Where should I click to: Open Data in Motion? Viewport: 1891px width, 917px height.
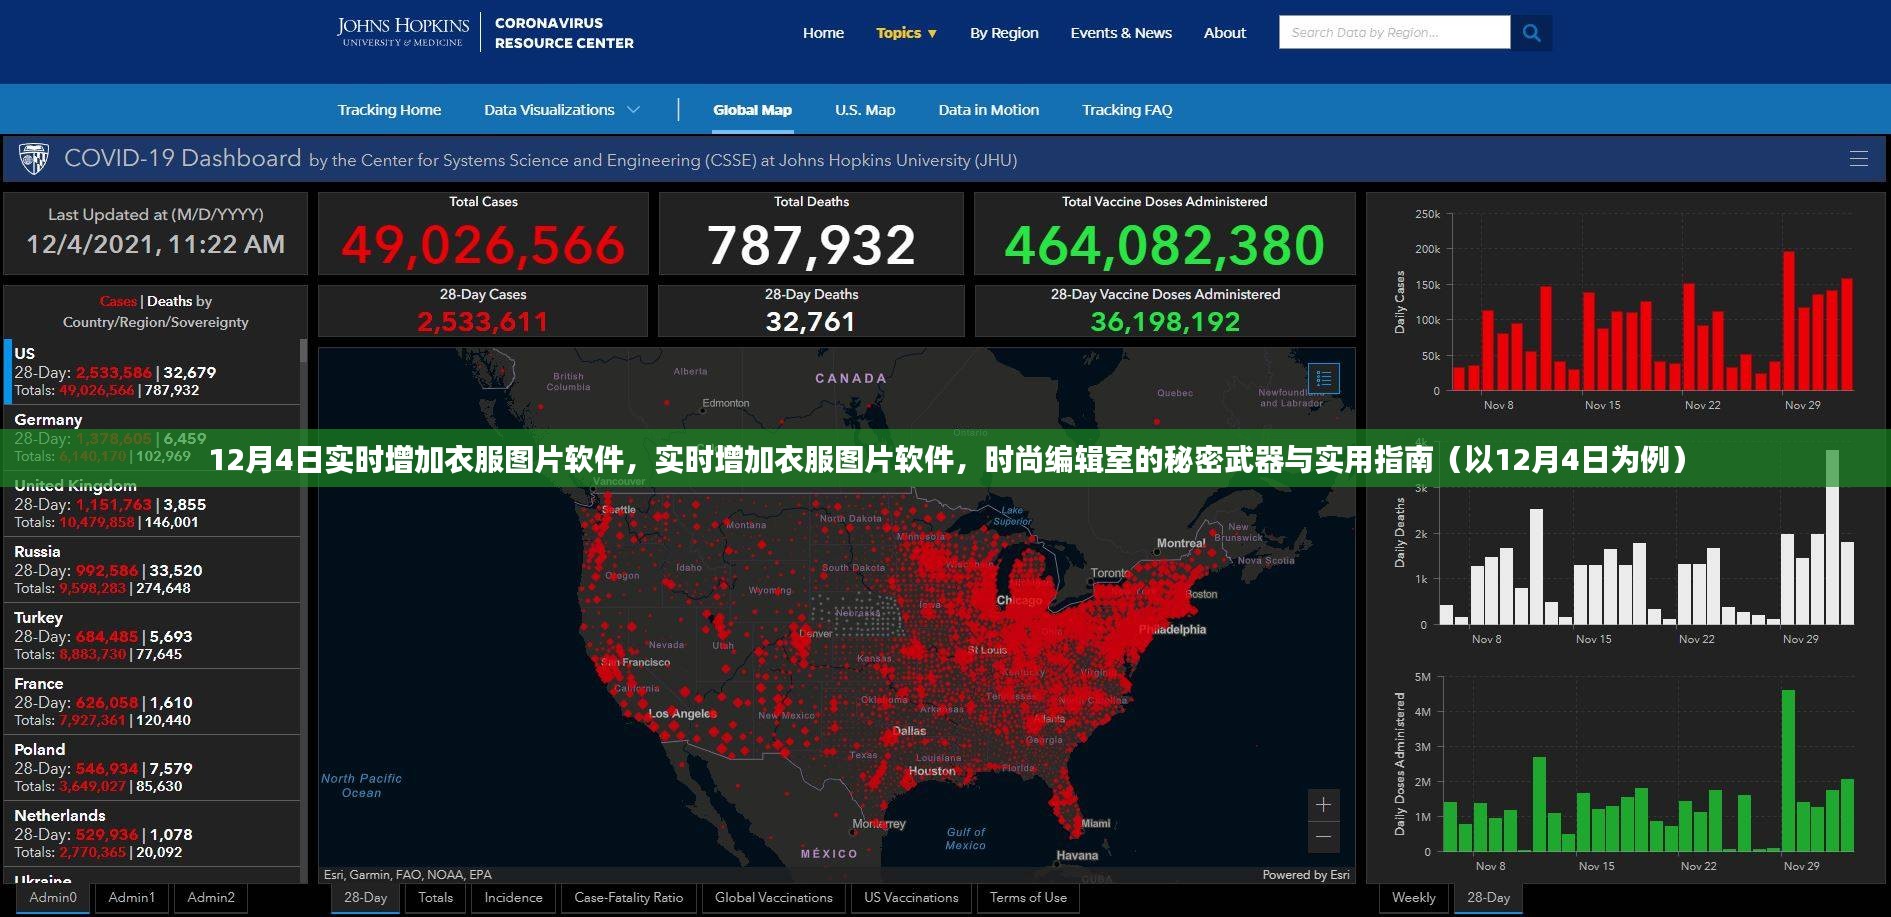(x=988, y=110)
